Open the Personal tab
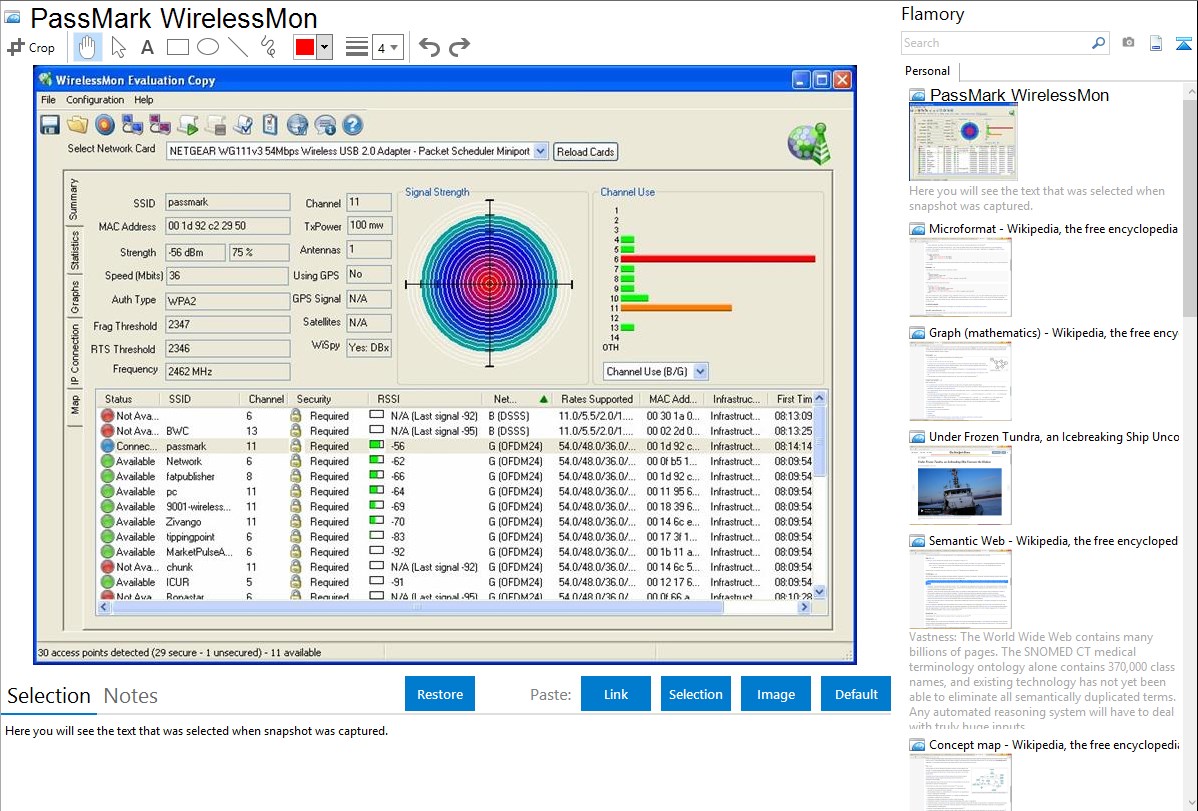 click(x=928, y=71)
